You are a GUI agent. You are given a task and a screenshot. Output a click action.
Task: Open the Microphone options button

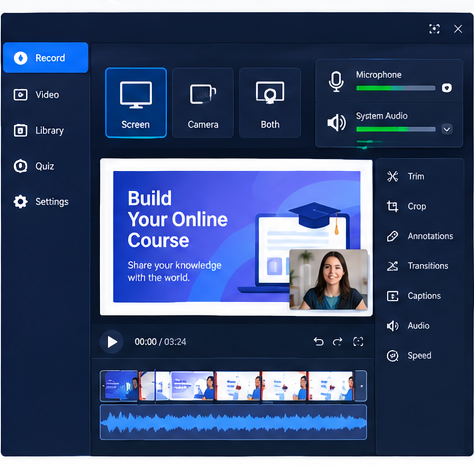tap(447, 88)
